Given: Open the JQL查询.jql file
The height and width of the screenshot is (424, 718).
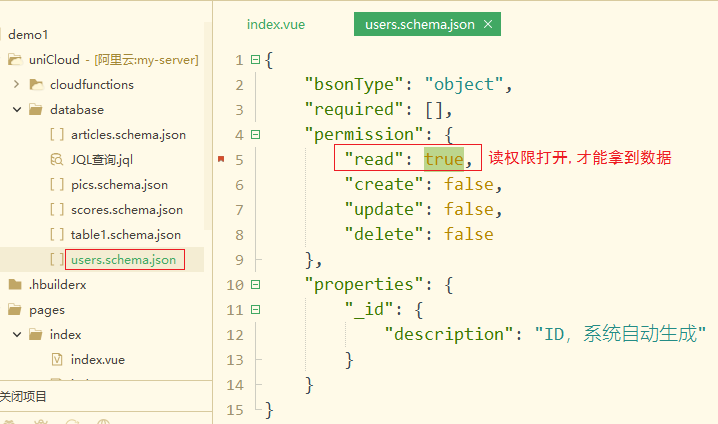Looking at the screenshot, I should pyautogui.click(x=102, y=160).
